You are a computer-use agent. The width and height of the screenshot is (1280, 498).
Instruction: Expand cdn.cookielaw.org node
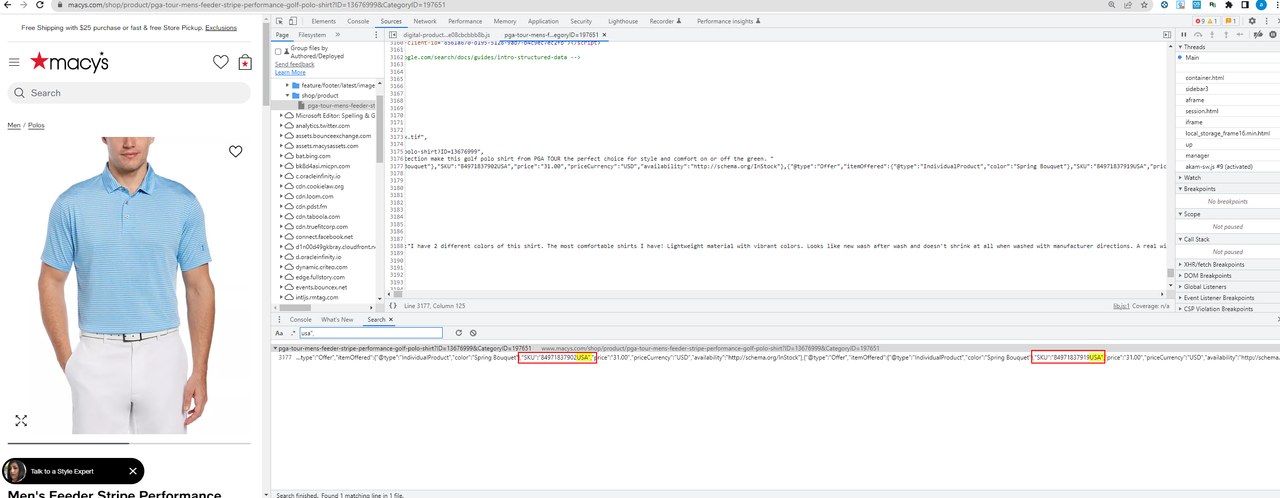[279, 186]
